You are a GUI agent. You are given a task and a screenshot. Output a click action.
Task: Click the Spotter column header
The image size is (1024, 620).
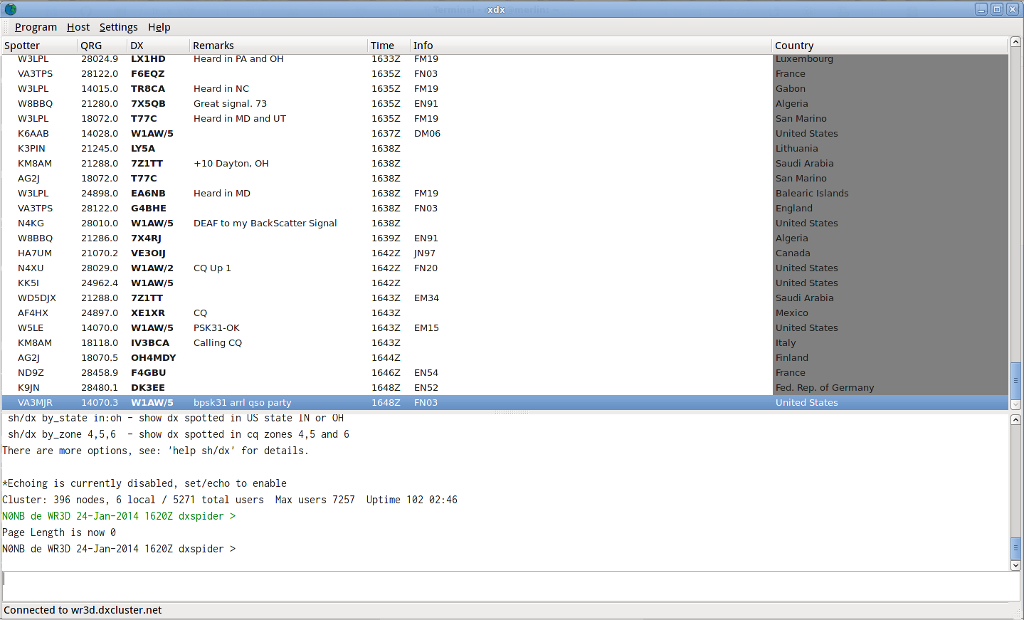click(22, 45)
